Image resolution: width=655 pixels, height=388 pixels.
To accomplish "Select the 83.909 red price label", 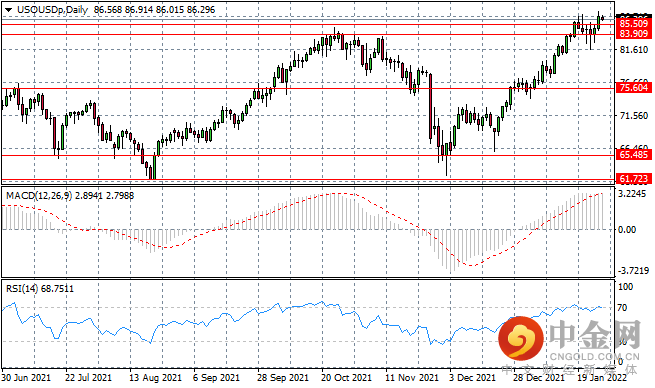I will pyautogui.click(x=633, y=33).
